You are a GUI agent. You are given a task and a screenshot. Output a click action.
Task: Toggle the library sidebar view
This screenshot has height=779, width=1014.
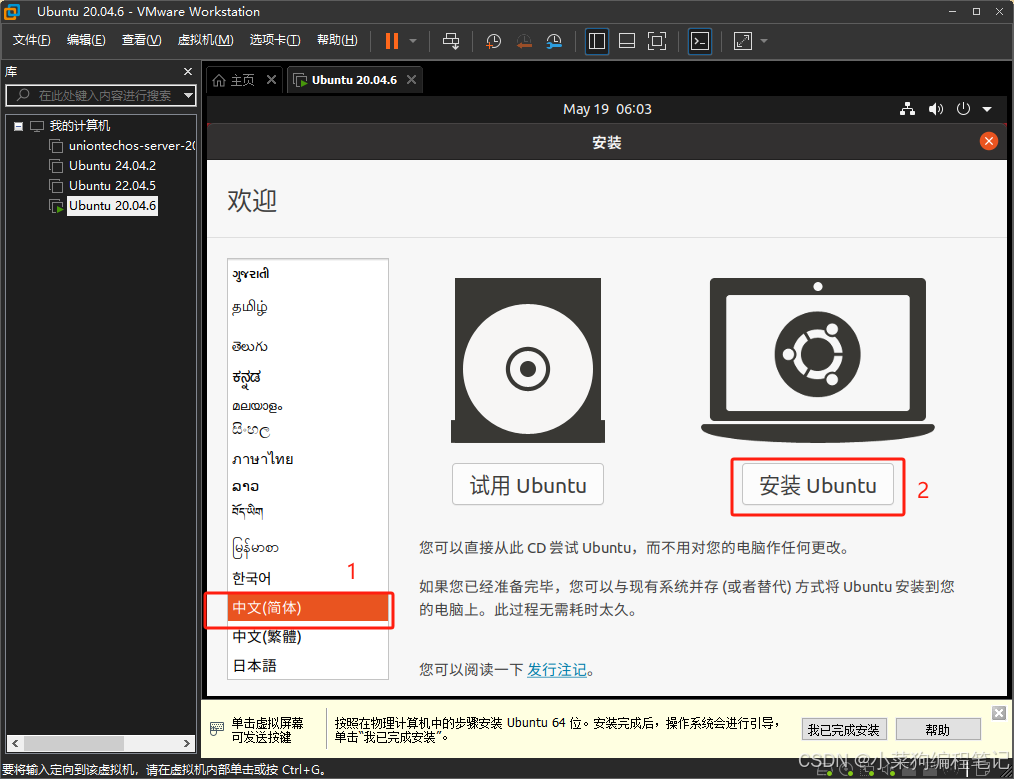[597, 41]
